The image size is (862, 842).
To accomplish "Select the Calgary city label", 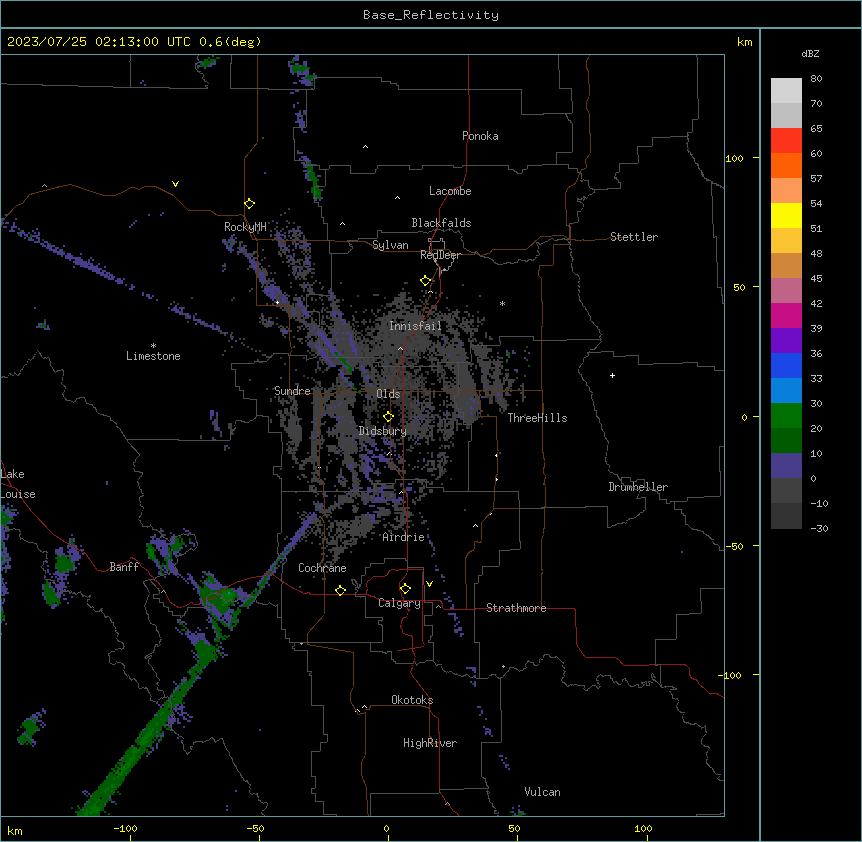I will pos(399,603).
